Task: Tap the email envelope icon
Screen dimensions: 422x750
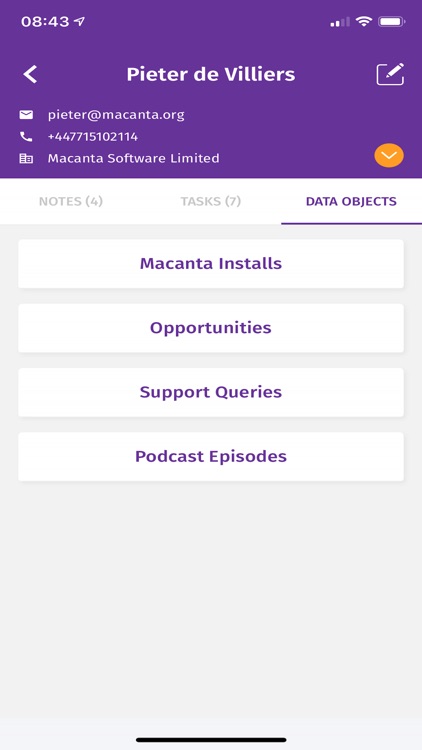Action: pos(26,115)
